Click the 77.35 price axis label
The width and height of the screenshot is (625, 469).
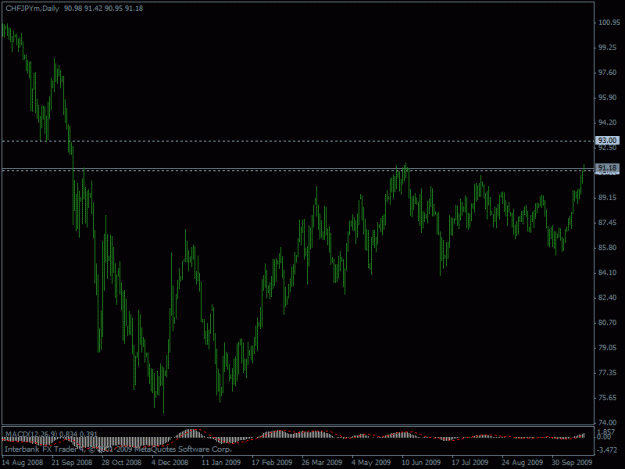[x=607, y=373]
